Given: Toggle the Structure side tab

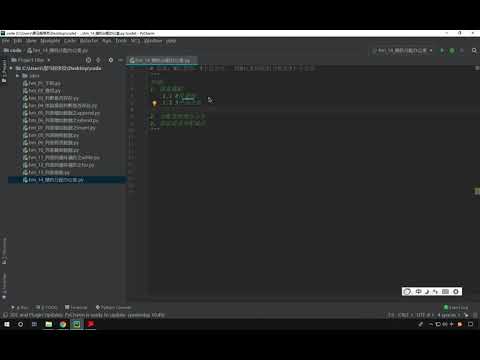Looking at the screenshot, I should pyautogui.click(x=4, y=251).
